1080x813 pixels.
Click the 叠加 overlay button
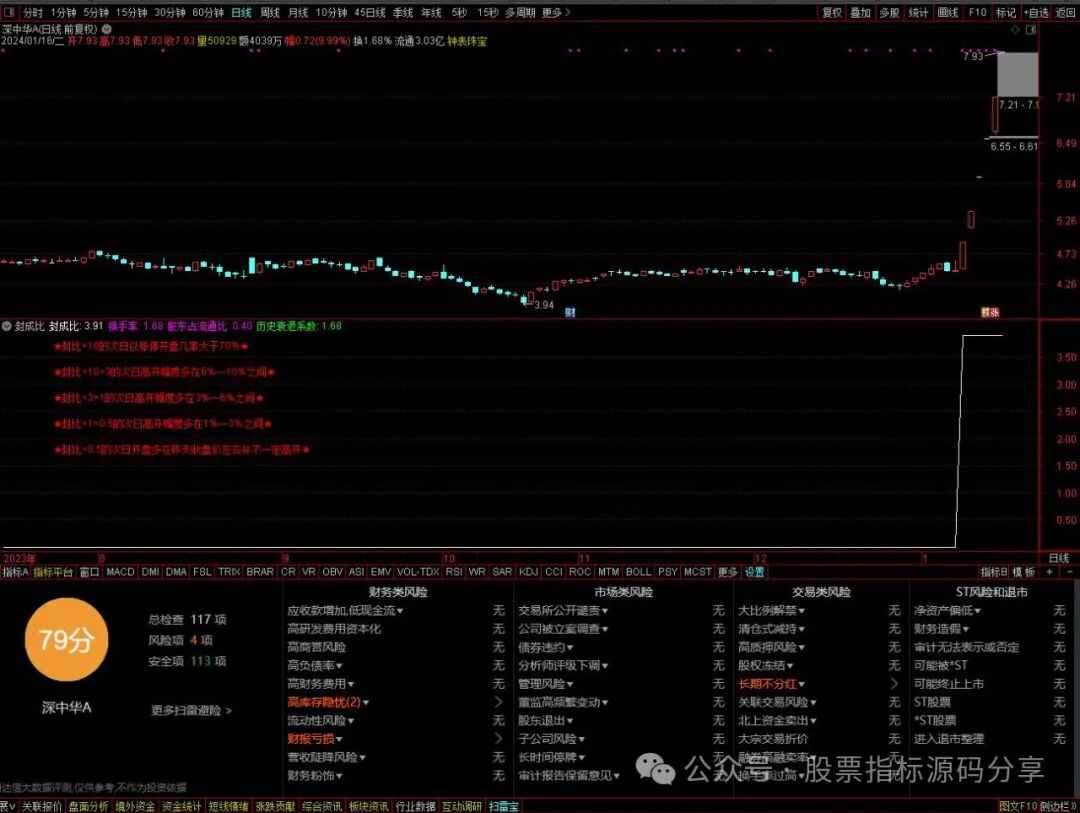[x=860, y=12]
